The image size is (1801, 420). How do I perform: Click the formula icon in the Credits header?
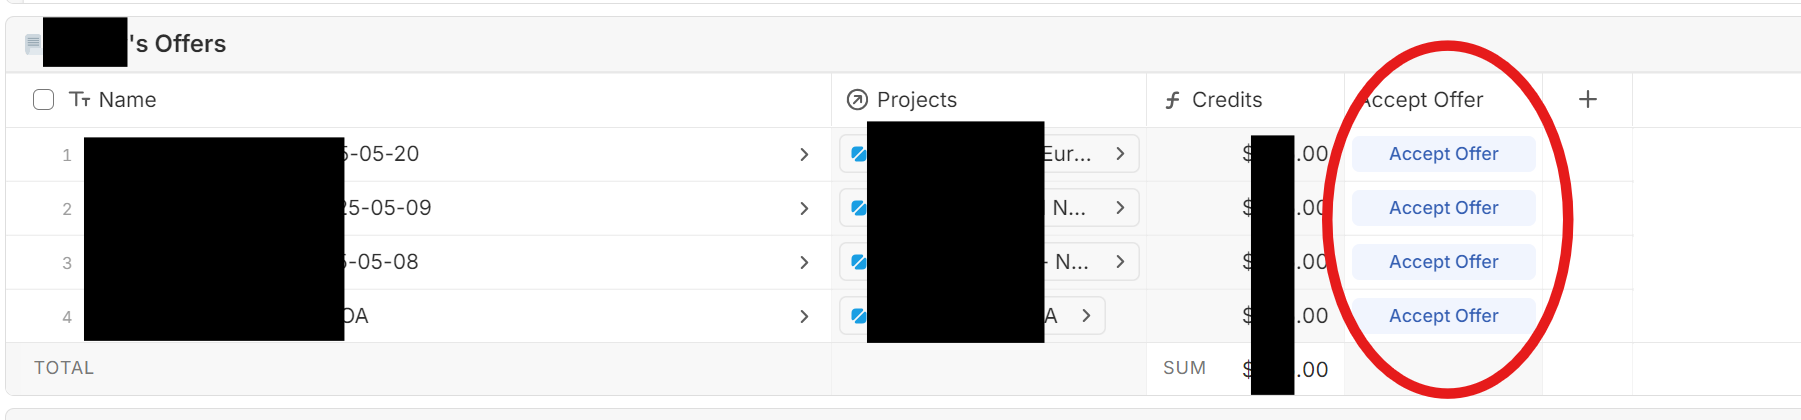coord(1173,100)
